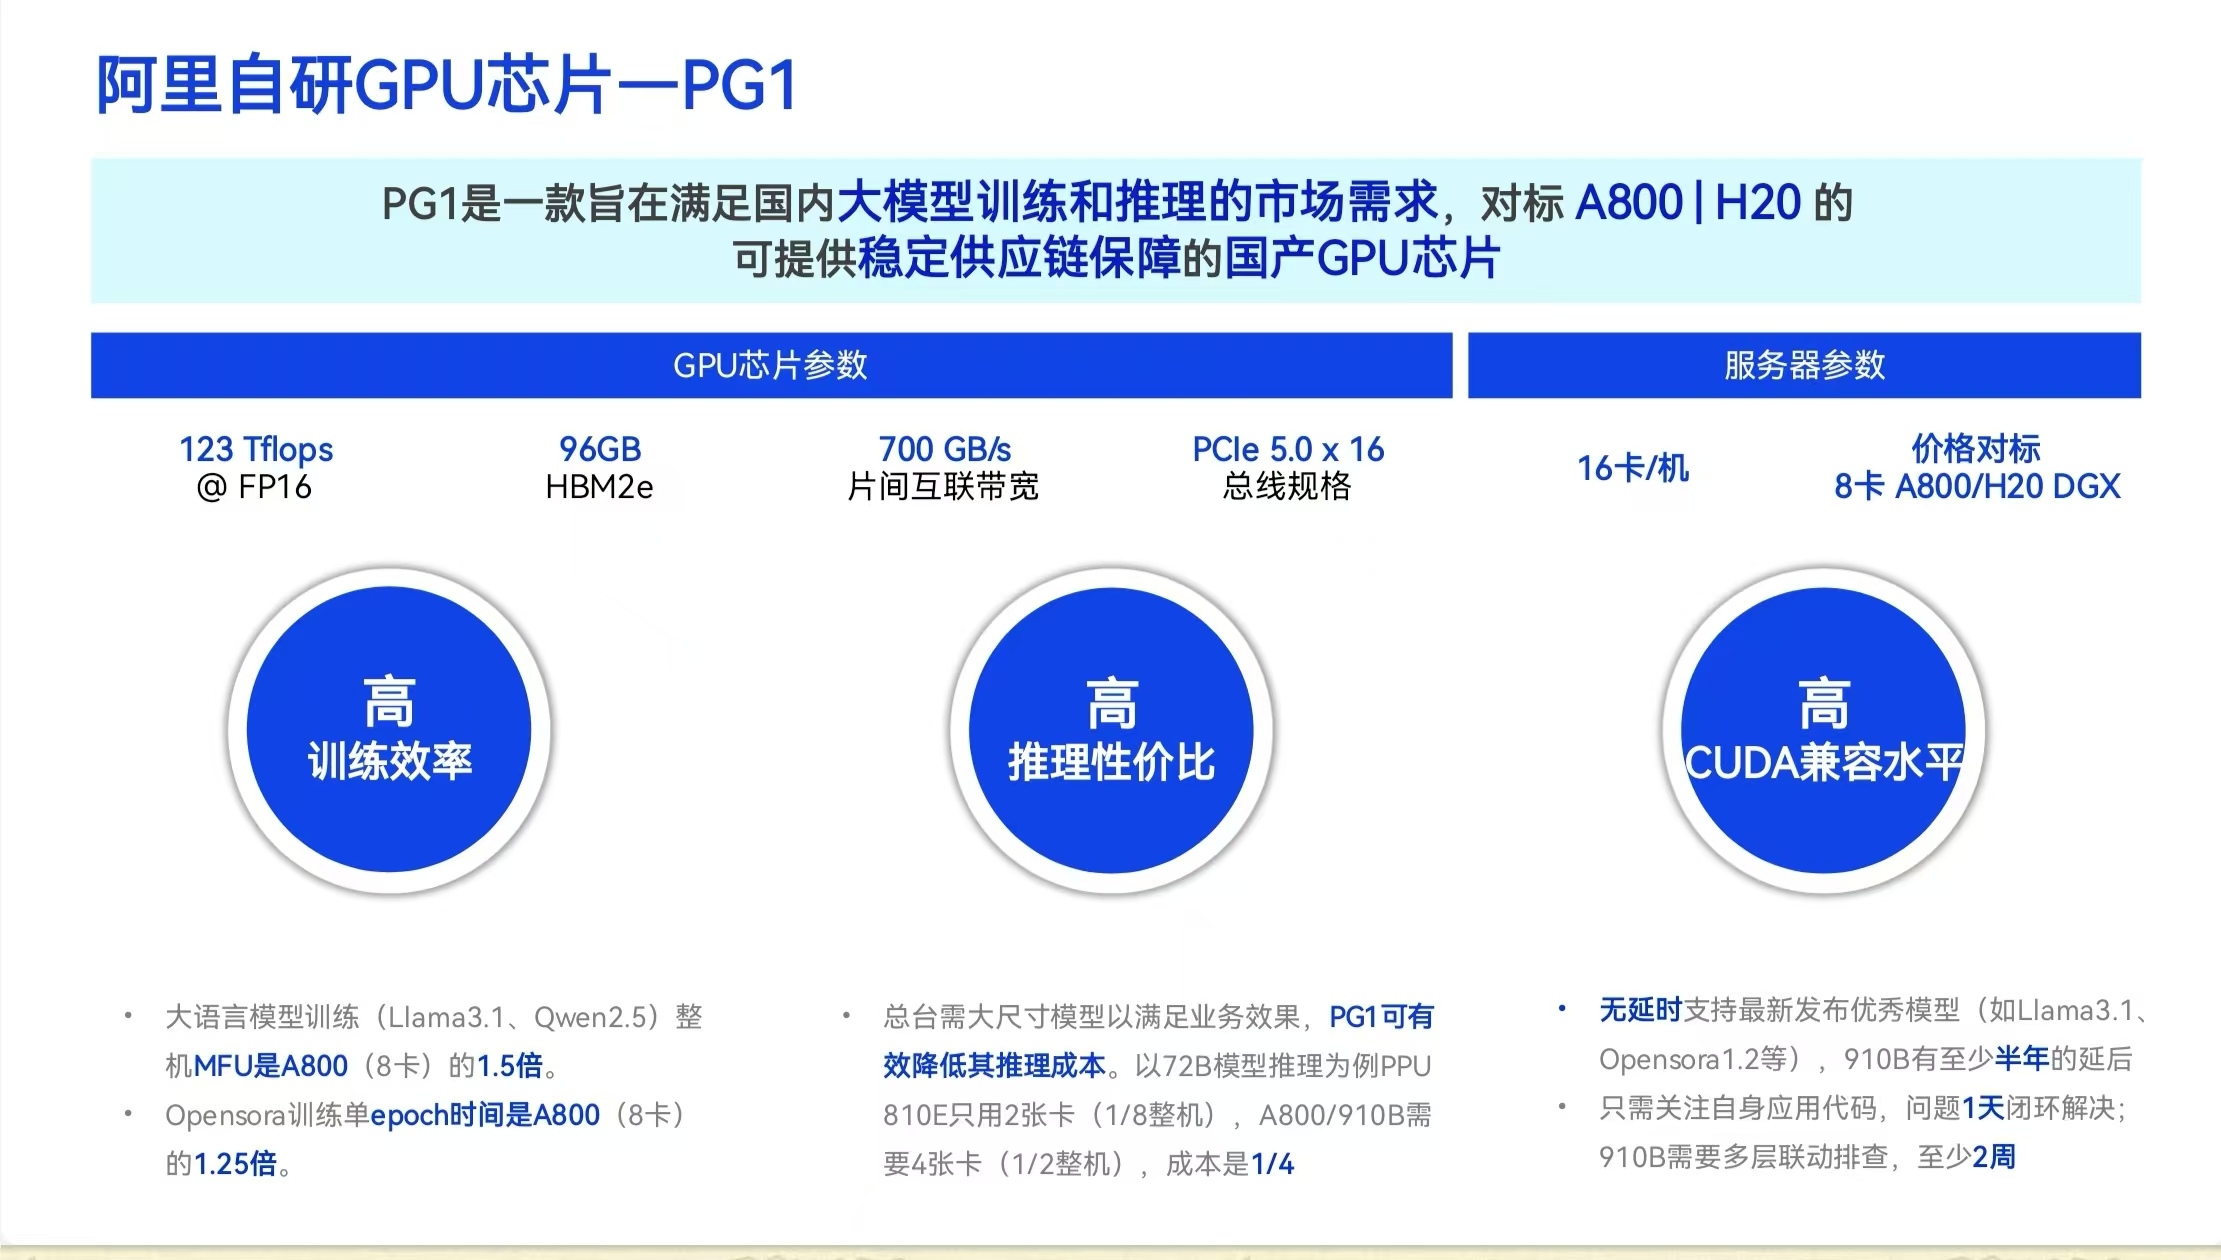The image size is (2221, 1260).
Task: Select the GPU芯片参数 header bar
Action: coord(771,365)
